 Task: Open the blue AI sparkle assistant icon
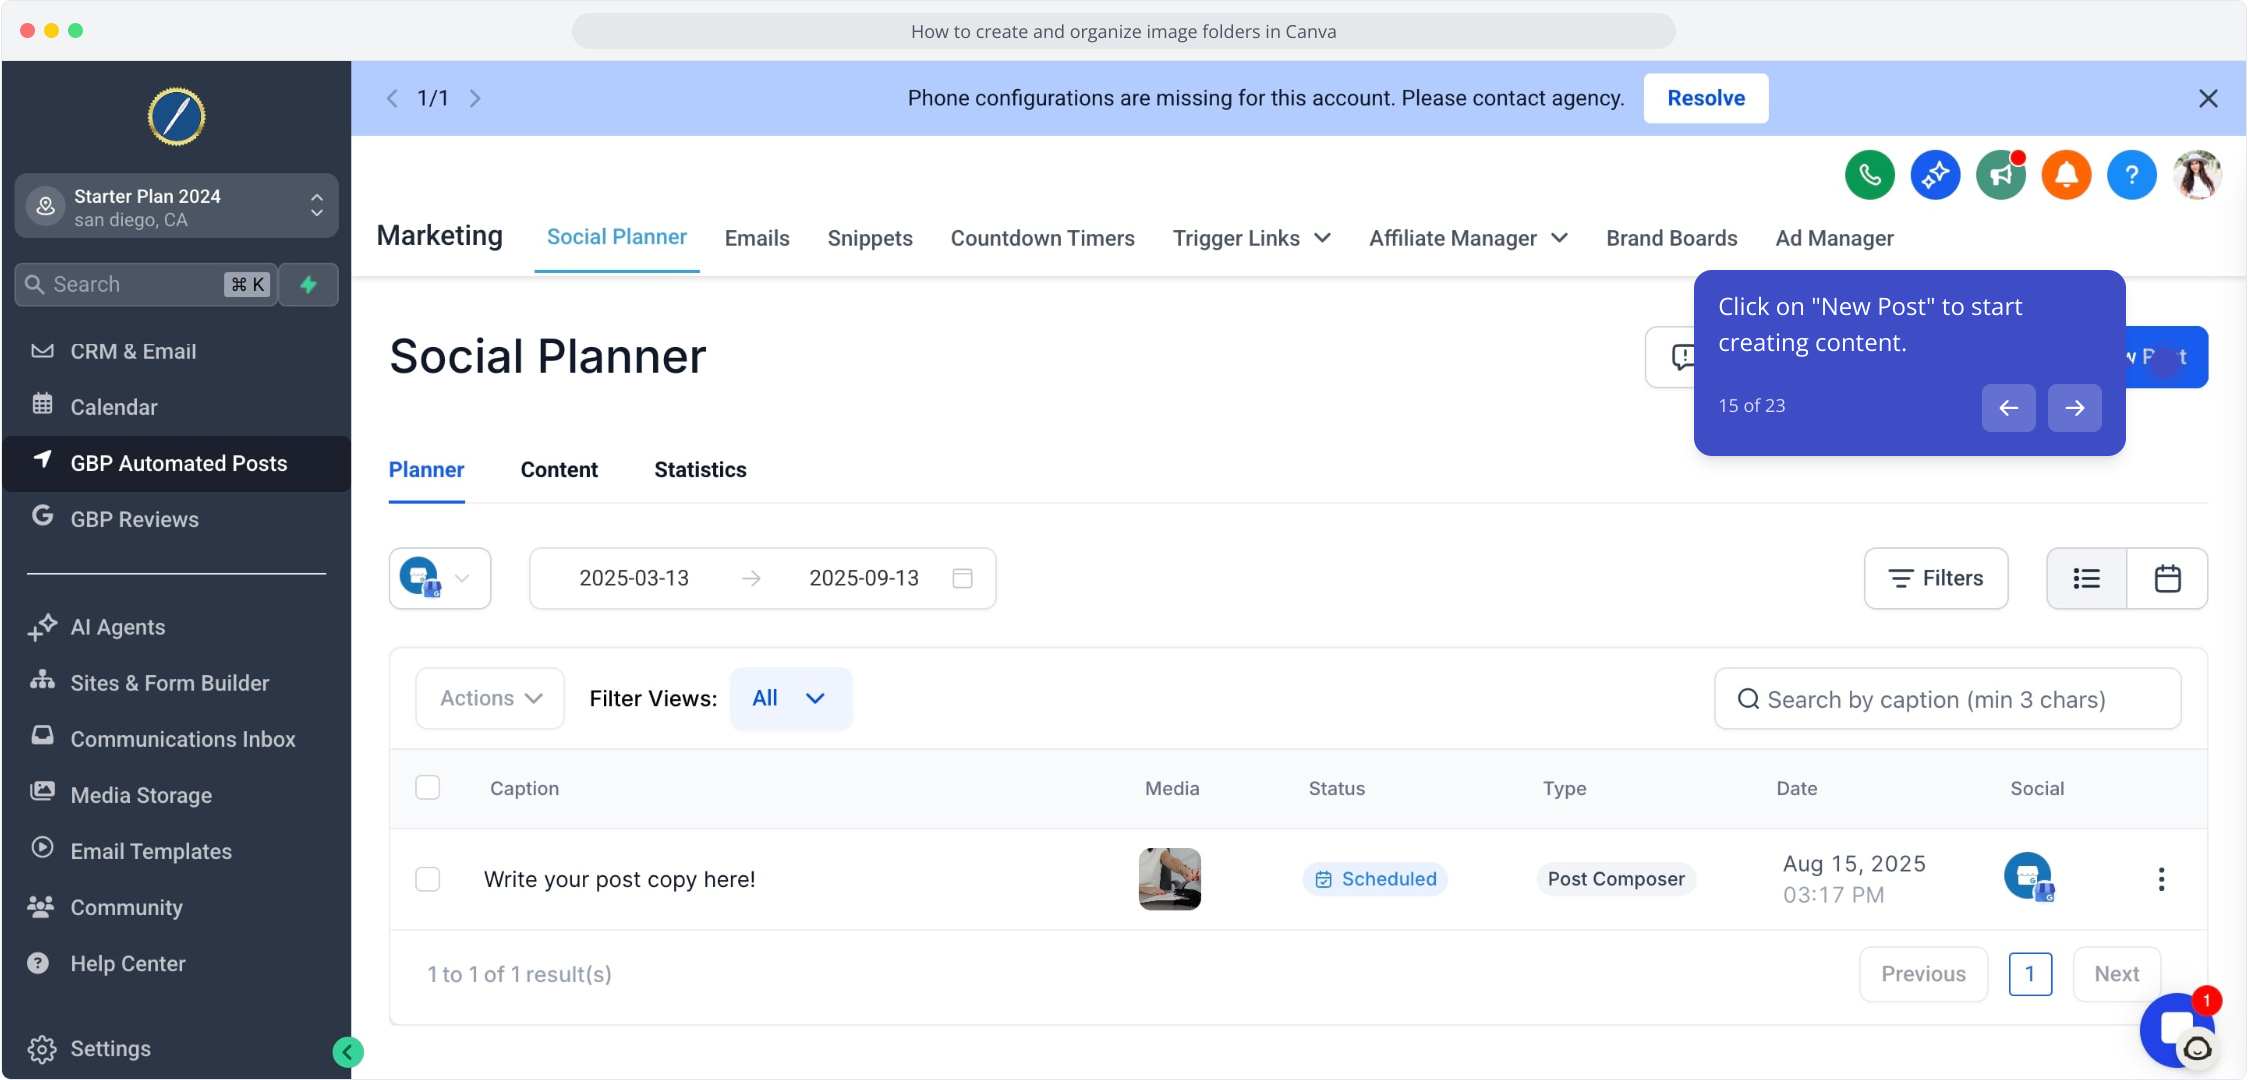tap(1935, 175)
